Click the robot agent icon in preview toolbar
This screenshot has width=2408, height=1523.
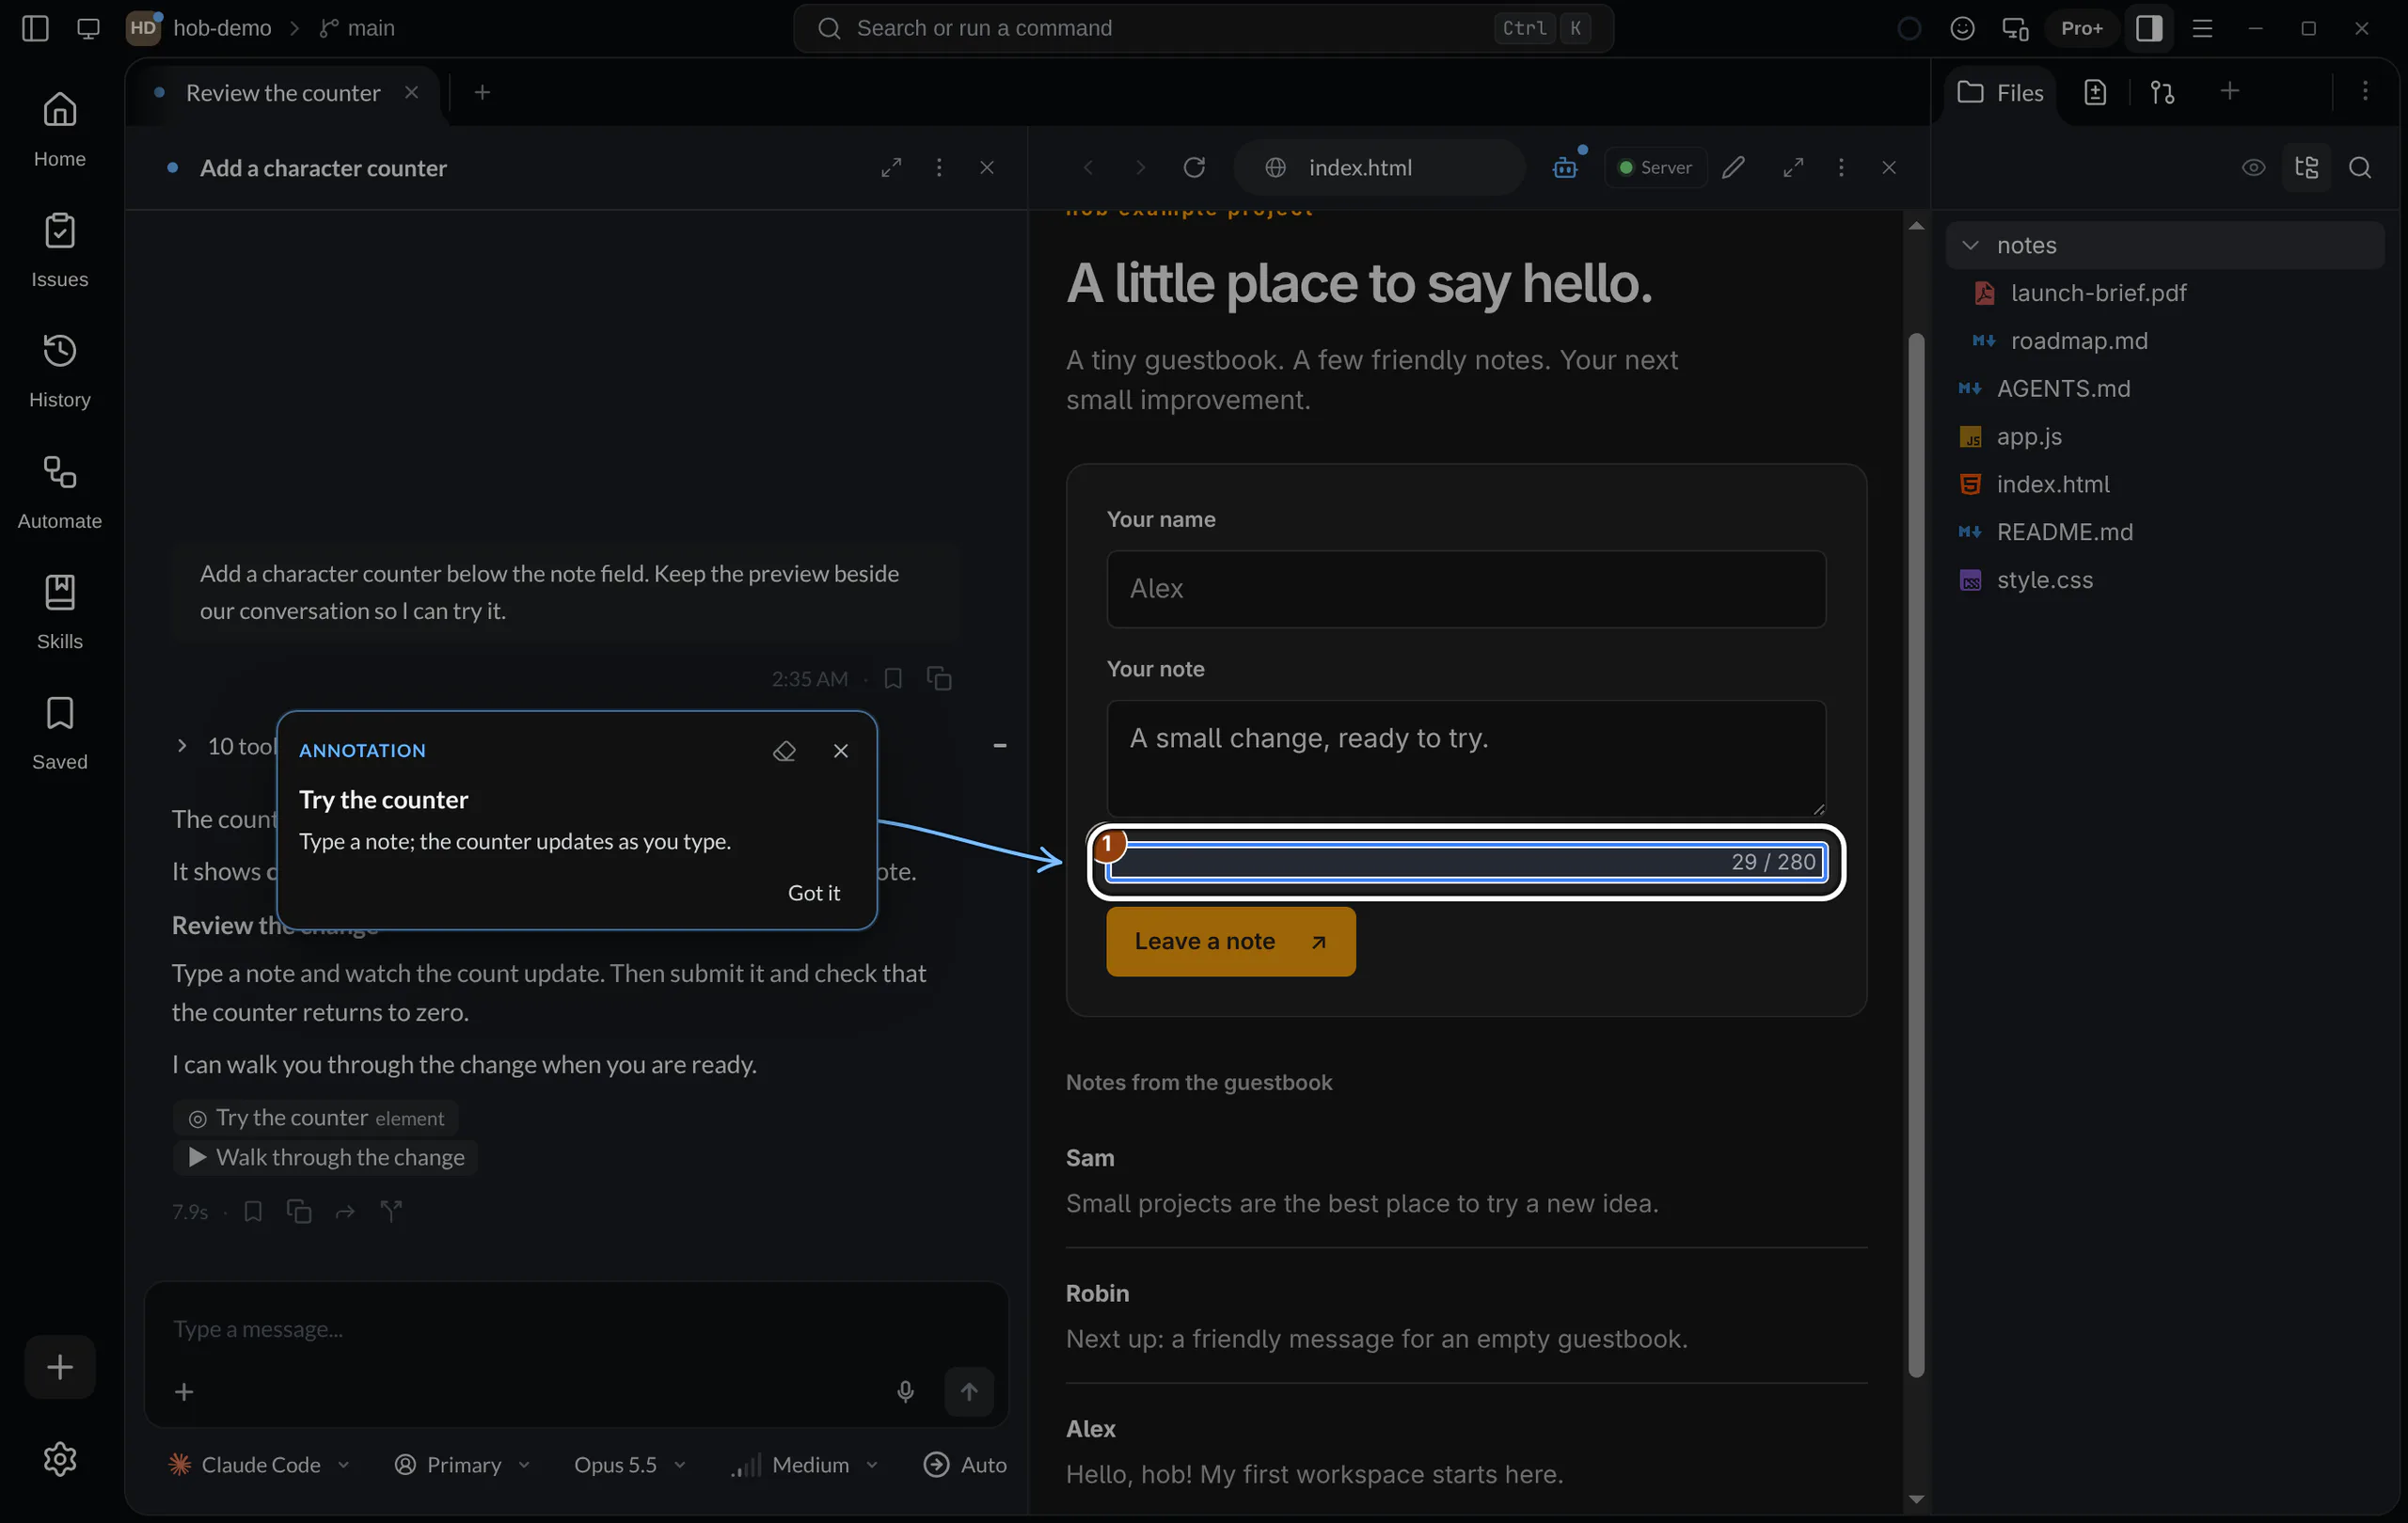[x=1566, y=167]
